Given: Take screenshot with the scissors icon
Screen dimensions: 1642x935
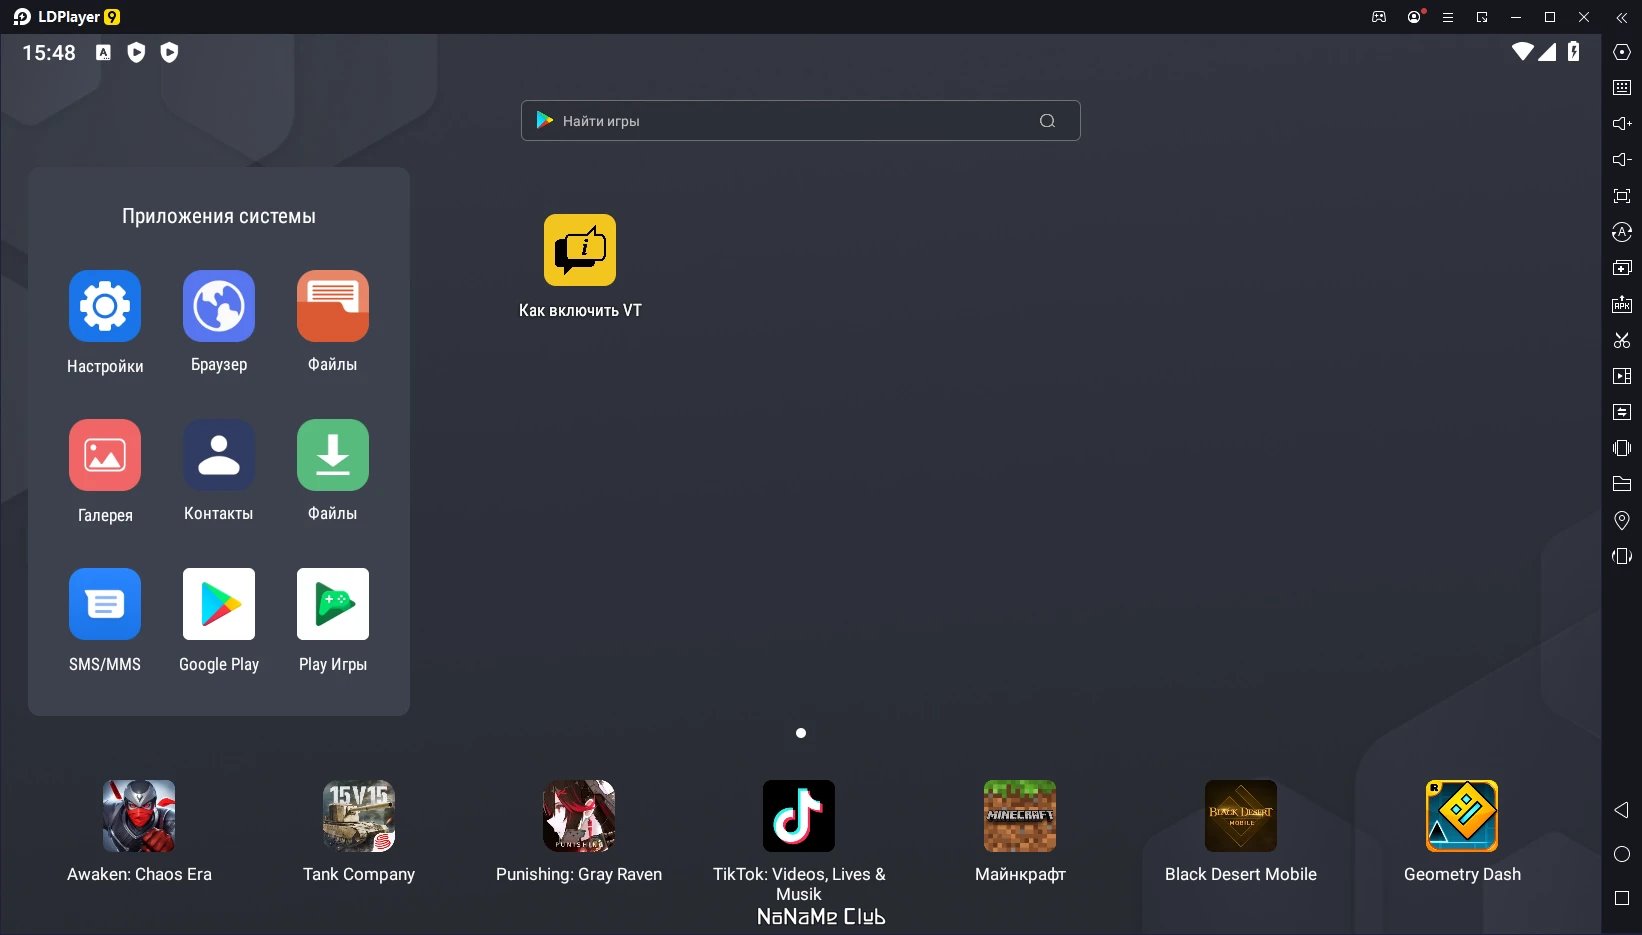Looking at the screenshot, I should point(1622,340).
